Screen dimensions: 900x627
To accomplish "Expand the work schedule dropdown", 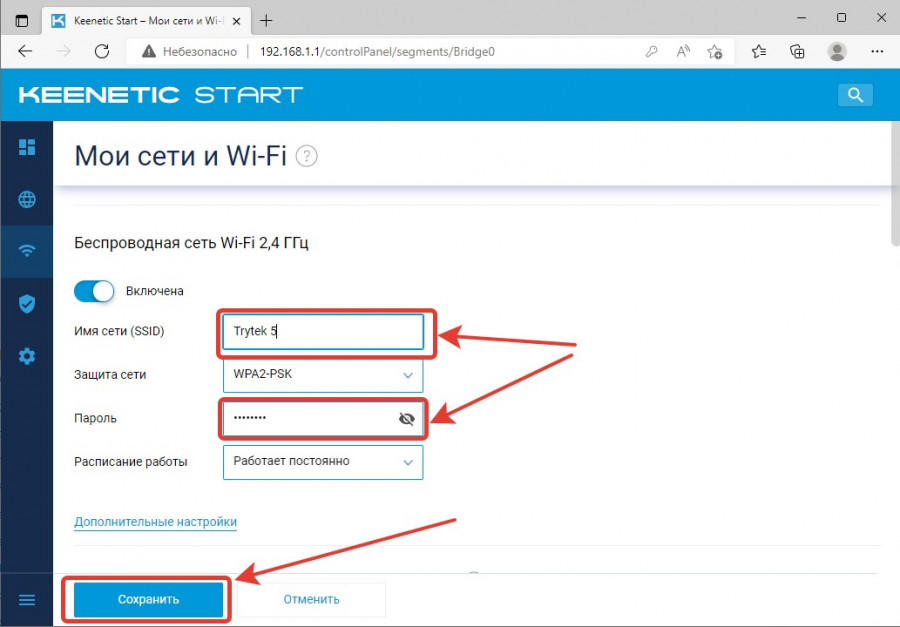I will pyautogui.click(x=322, y=461).
